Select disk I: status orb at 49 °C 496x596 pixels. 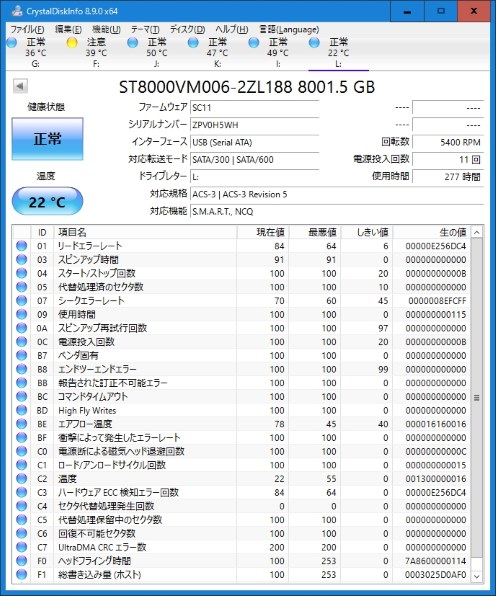[x=254, y=43]
